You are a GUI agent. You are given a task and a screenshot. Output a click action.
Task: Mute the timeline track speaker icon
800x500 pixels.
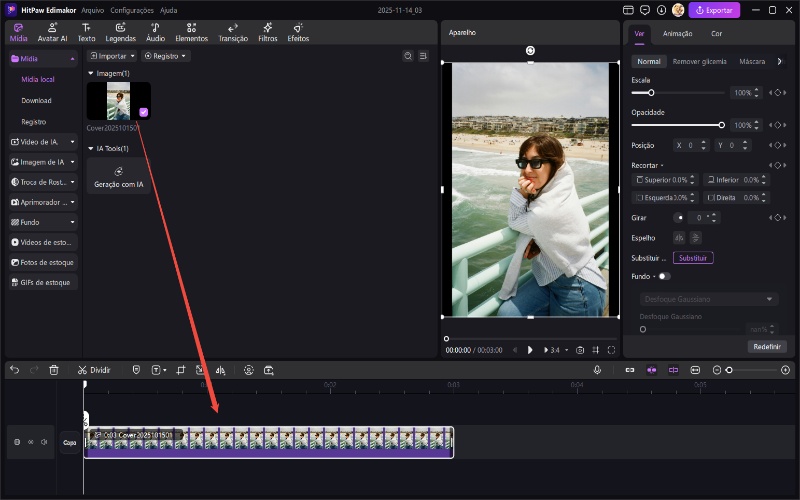coord(44,442)
